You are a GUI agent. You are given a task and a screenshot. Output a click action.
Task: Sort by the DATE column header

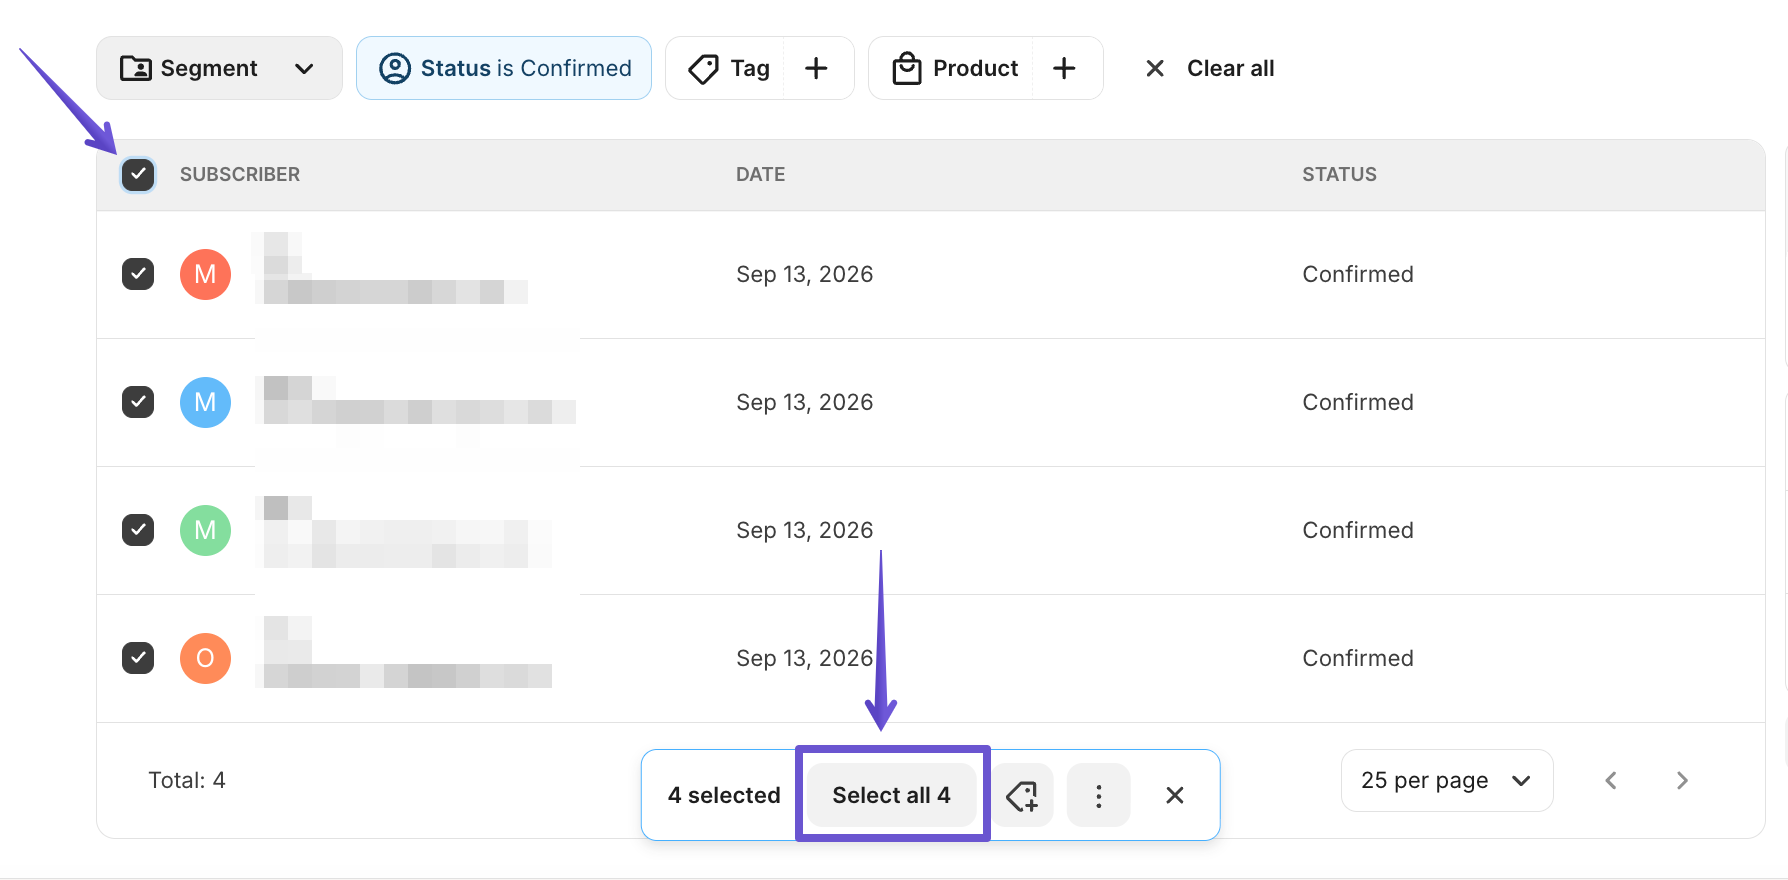(x=760, y=174)
